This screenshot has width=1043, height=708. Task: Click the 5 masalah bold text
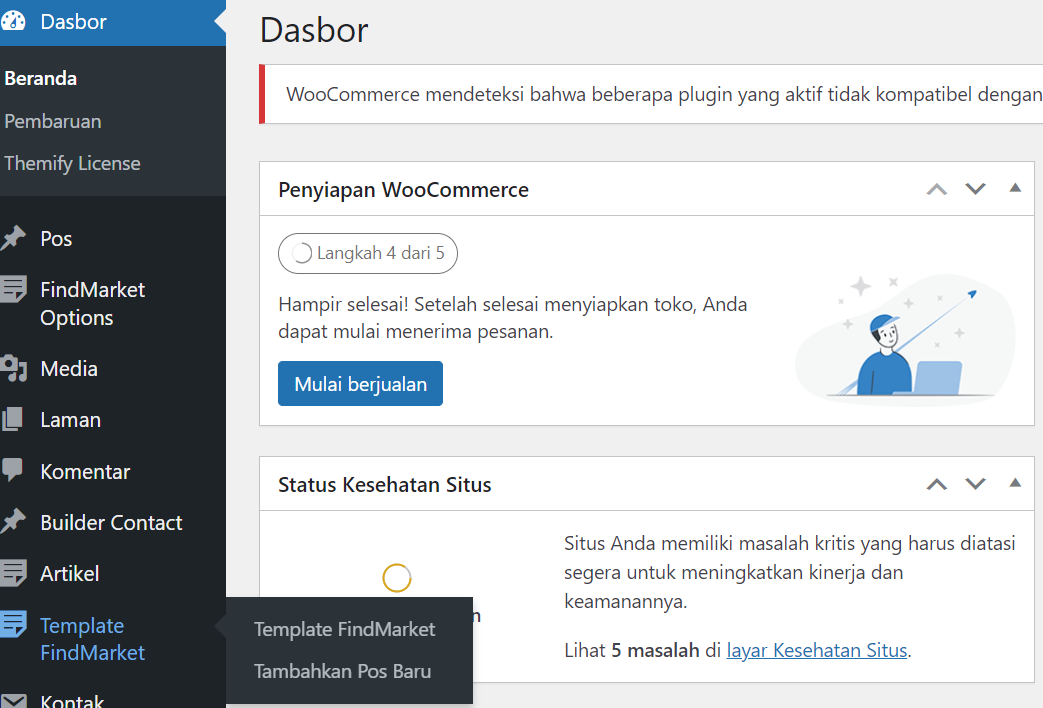pyautogui.click(x=655, y=650)
